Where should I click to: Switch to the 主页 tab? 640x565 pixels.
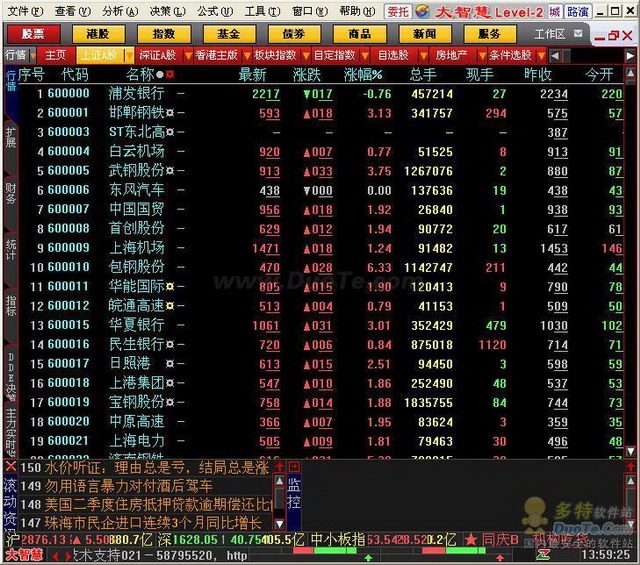click(x=56, y=55)
